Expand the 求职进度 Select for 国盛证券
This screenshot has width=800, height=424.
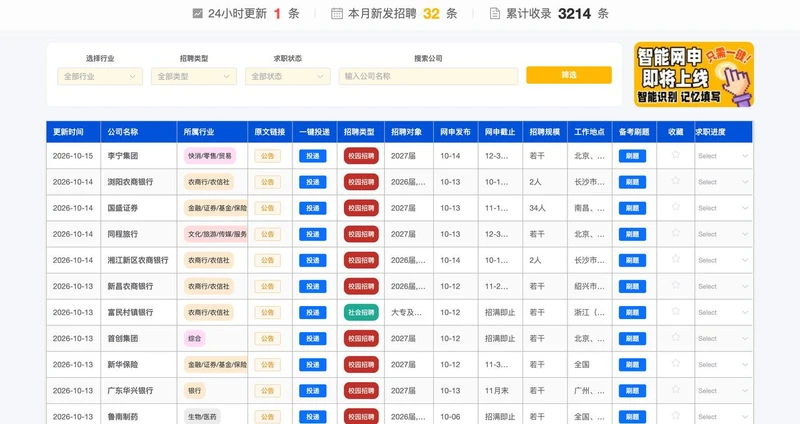point(723,208)
